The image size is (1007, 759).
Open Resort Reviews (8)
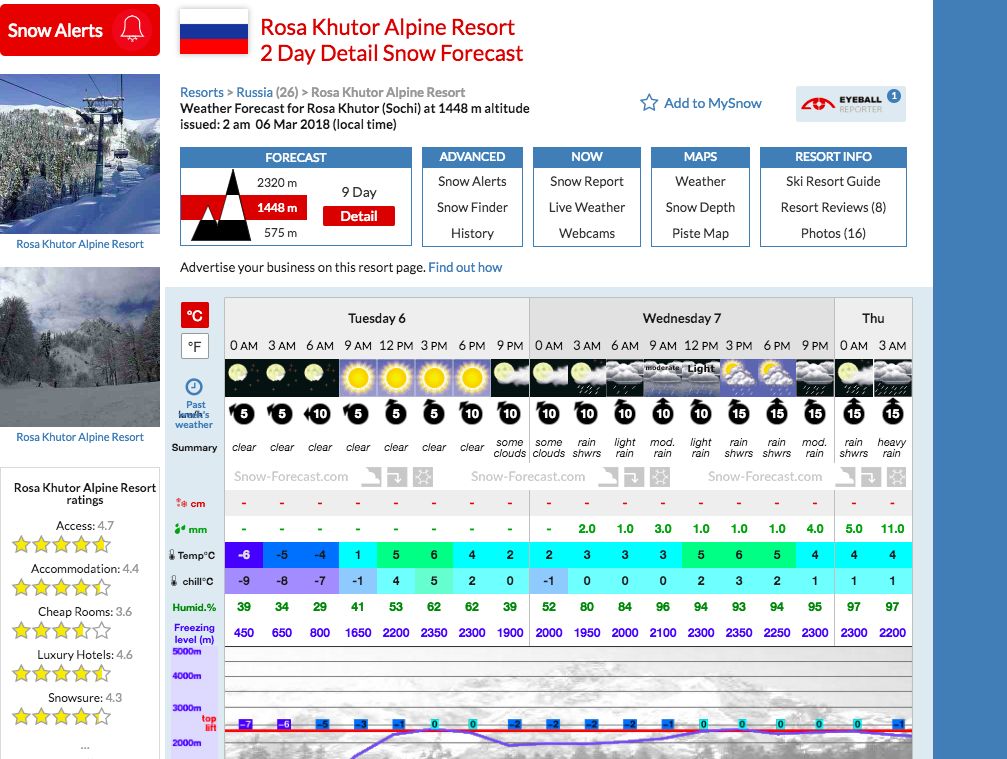click(x=833, y=207)
